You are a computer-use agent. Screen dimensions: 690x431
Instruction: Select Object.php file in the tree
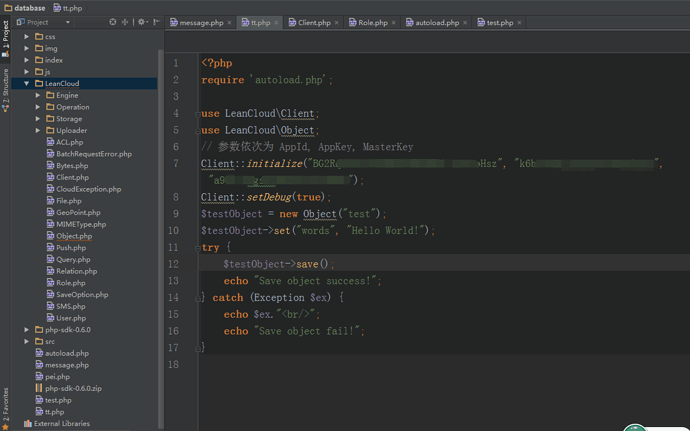coord(74,236)
